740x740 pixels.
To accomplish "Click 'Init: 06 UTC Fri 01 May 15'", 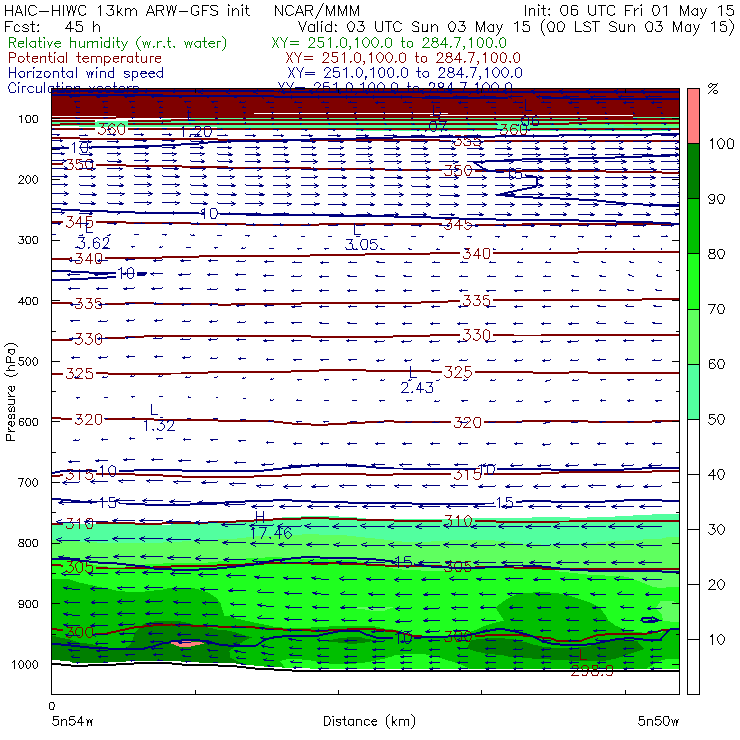I will (x=629, y=10).
